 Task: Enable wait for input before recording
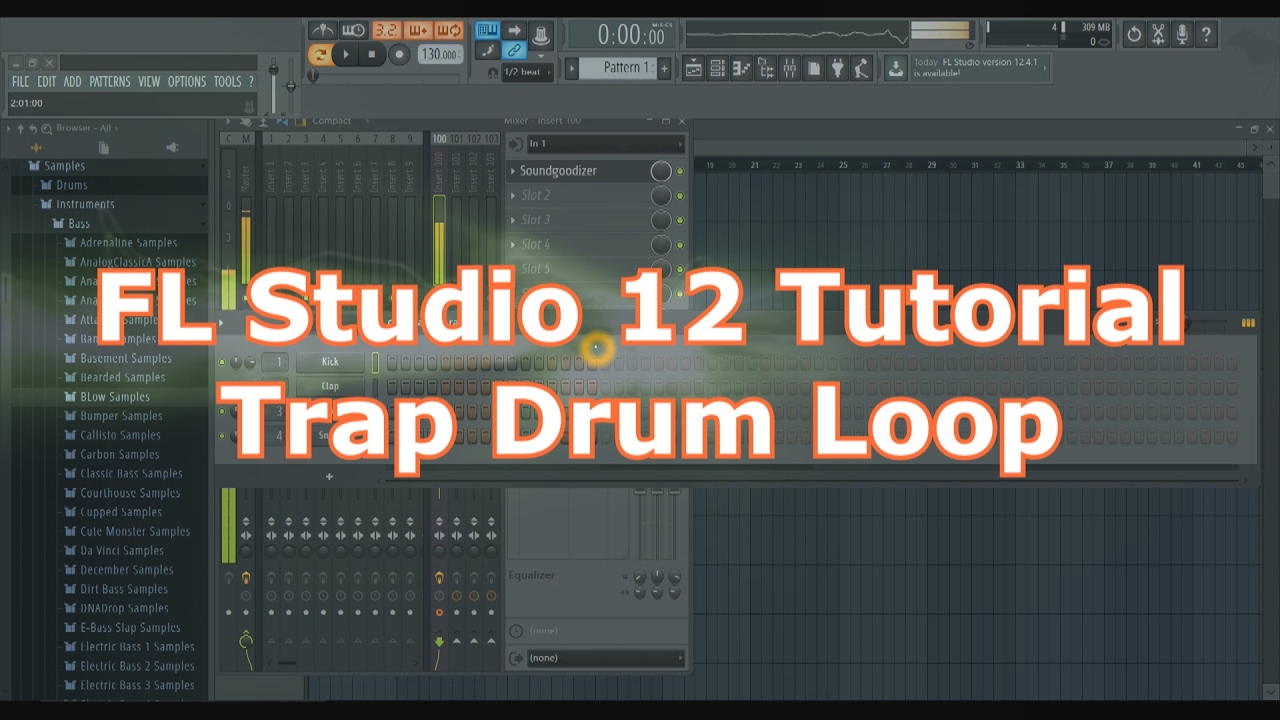click(x=353, y=31)
